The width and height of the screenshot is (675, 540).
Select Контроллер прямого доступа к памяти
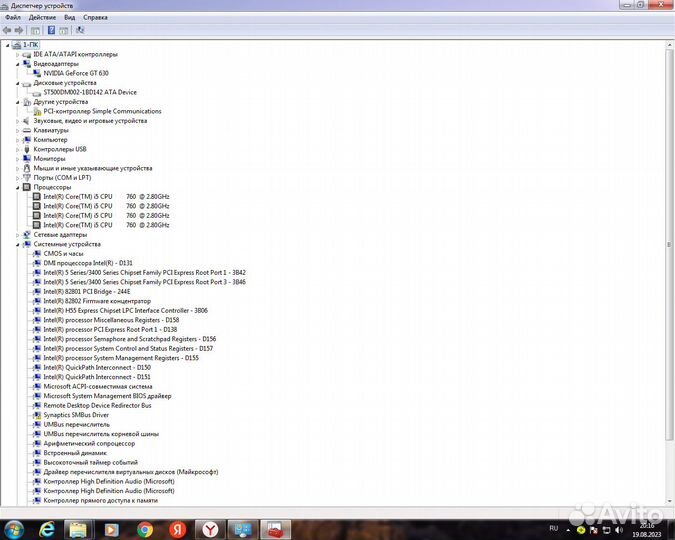click(x=100, y=500)
